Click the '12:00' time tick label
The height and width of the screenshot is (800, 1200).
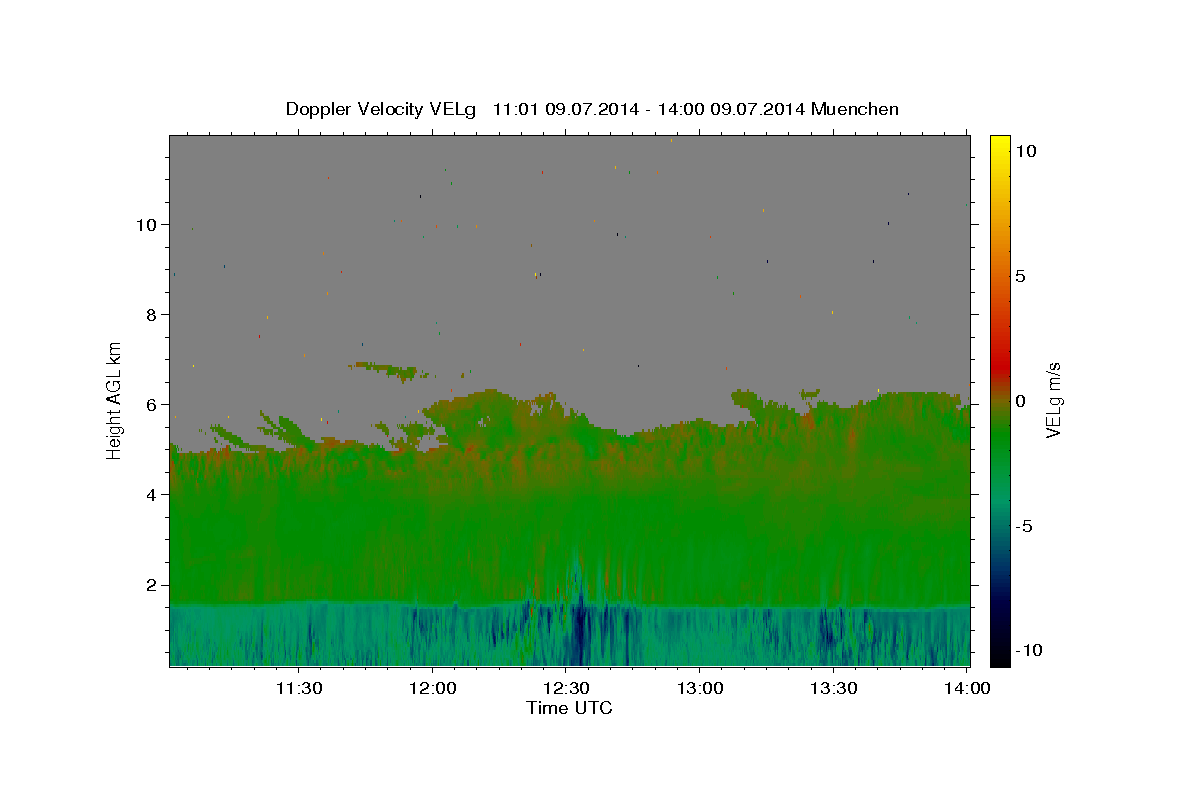coord(432,688)
